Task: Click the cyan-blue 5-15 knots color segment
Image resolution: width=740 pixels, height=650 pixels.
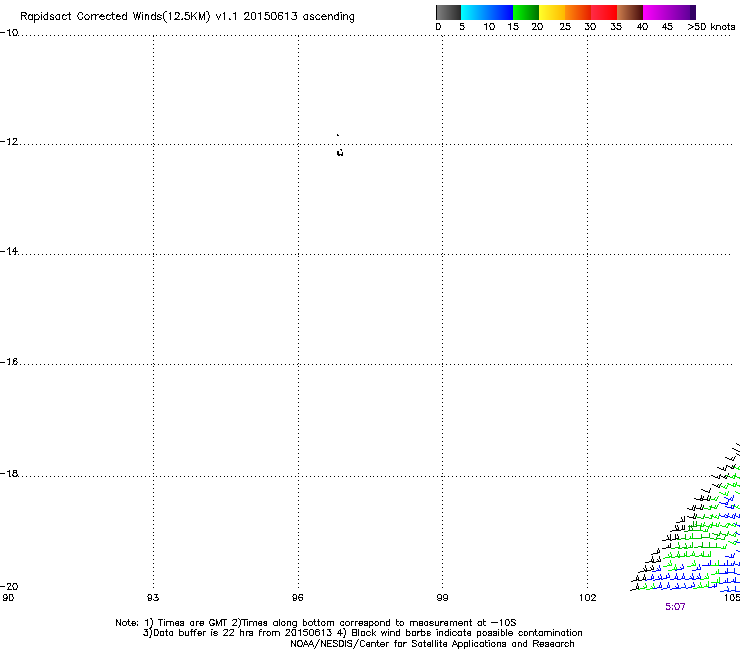Action: (487, 12)
